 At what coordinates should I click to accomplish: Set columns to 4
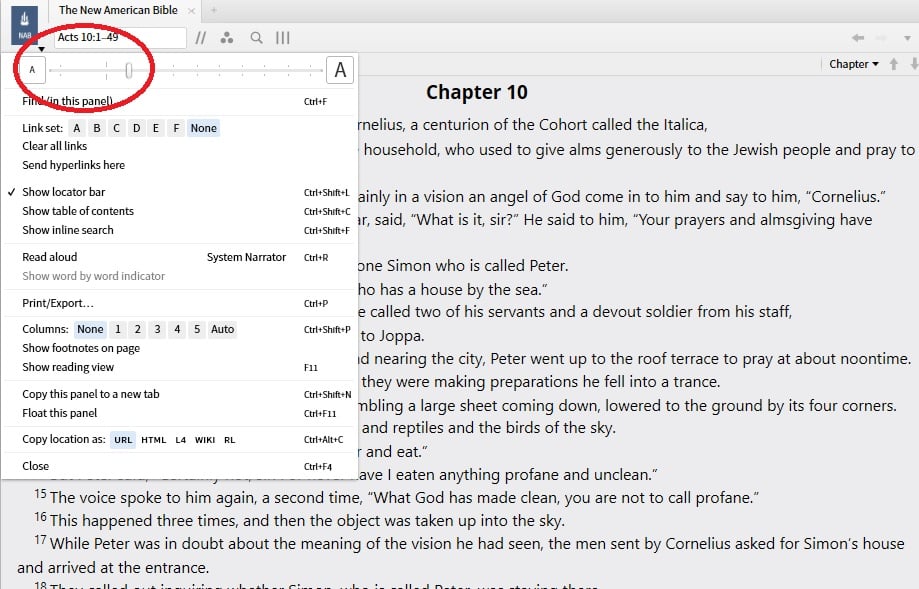coord(177,329)
